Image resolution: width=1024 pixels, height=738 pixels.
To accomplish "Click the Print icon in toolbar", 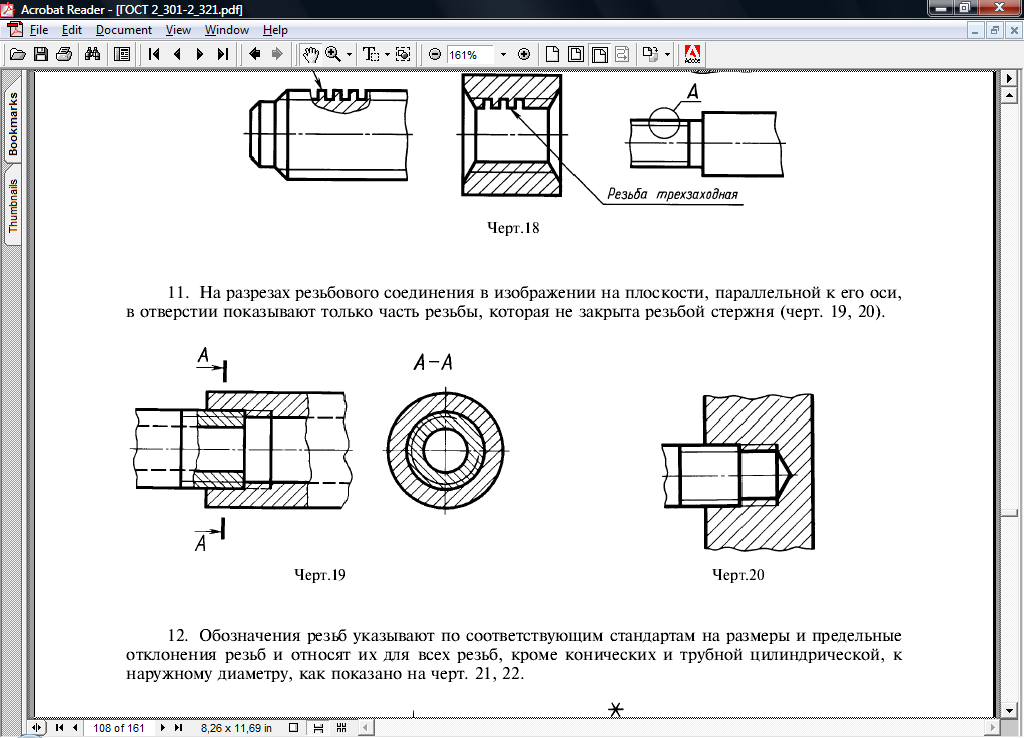I will coord(64,54).
